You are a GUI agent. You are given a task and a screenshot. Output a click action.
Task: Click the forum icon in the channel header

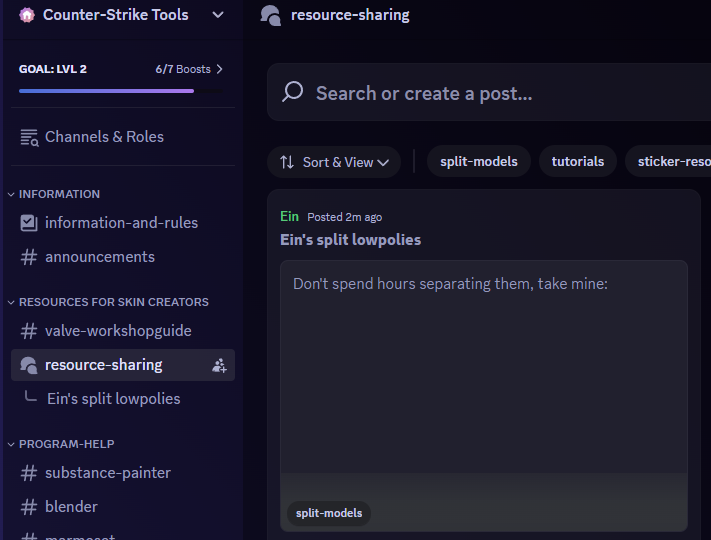coord(270,15)
